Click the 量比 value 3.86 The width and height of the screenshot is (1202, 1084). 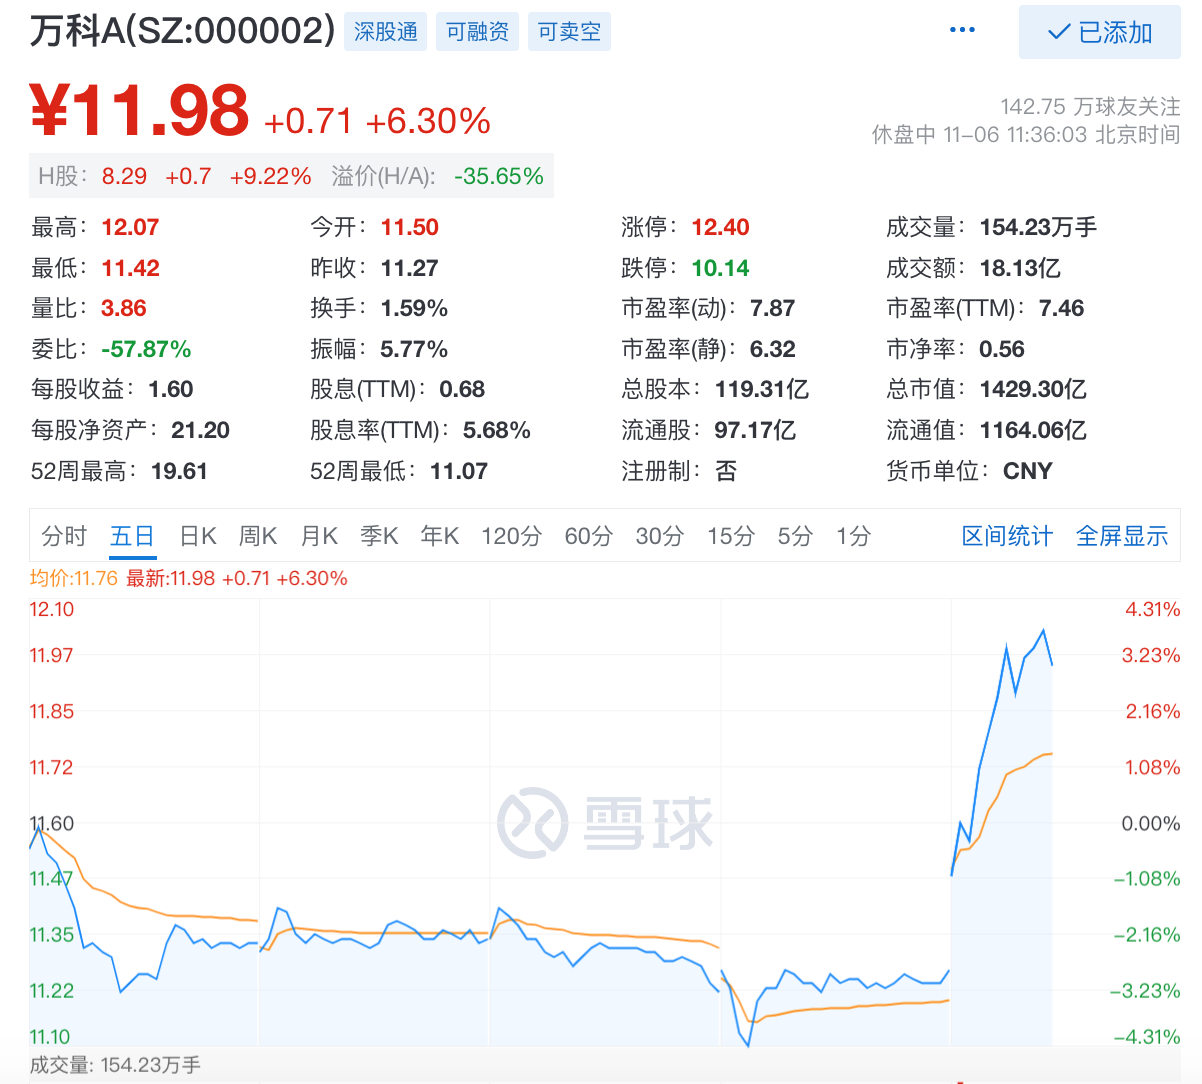tap(124, 308)
